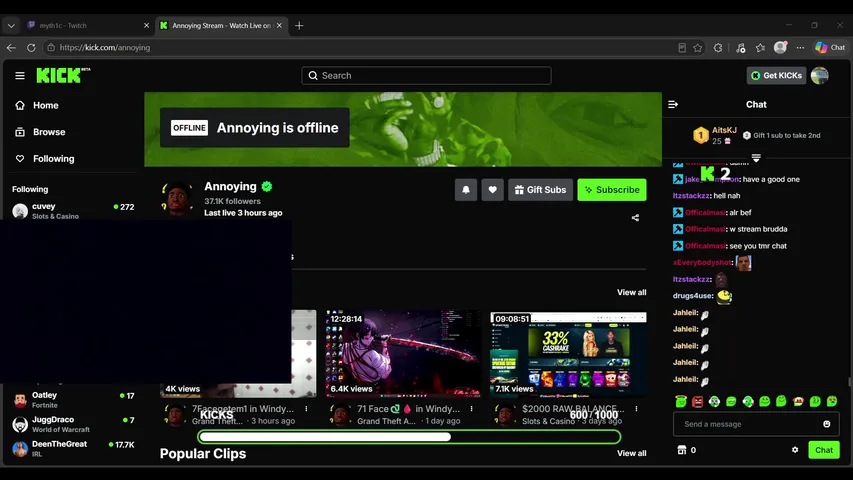The width and height of the screenshot is (853, 480).
Task: Open the JuggDraco channel in Following
Action: (x=73, y=424)
